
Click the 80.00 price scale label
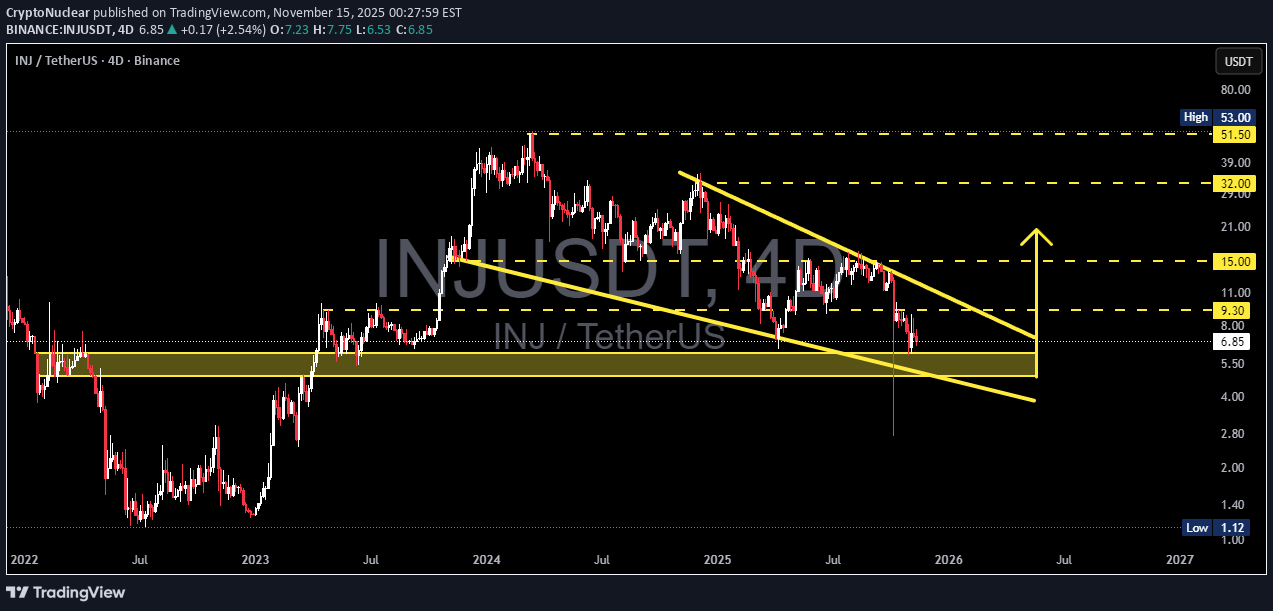click(x=1235, y=89)
